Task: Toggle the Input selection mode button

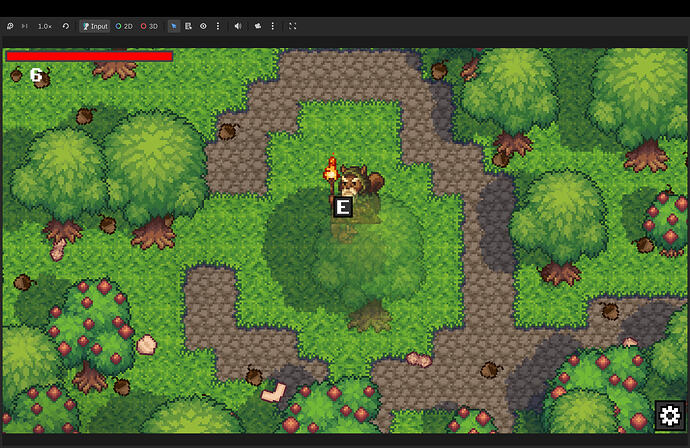Action: pyautogui.click(x=95, y=26)
